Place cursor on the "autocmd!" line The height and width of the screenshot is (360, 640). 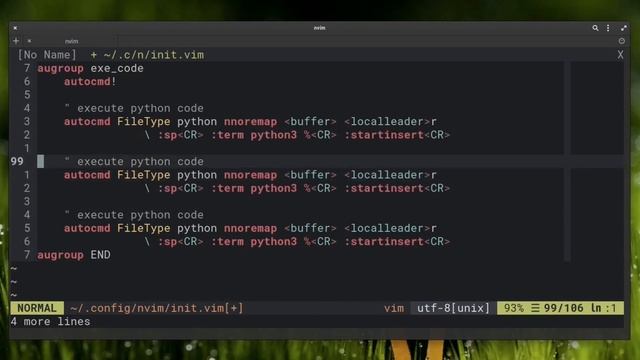click(90, 82)
